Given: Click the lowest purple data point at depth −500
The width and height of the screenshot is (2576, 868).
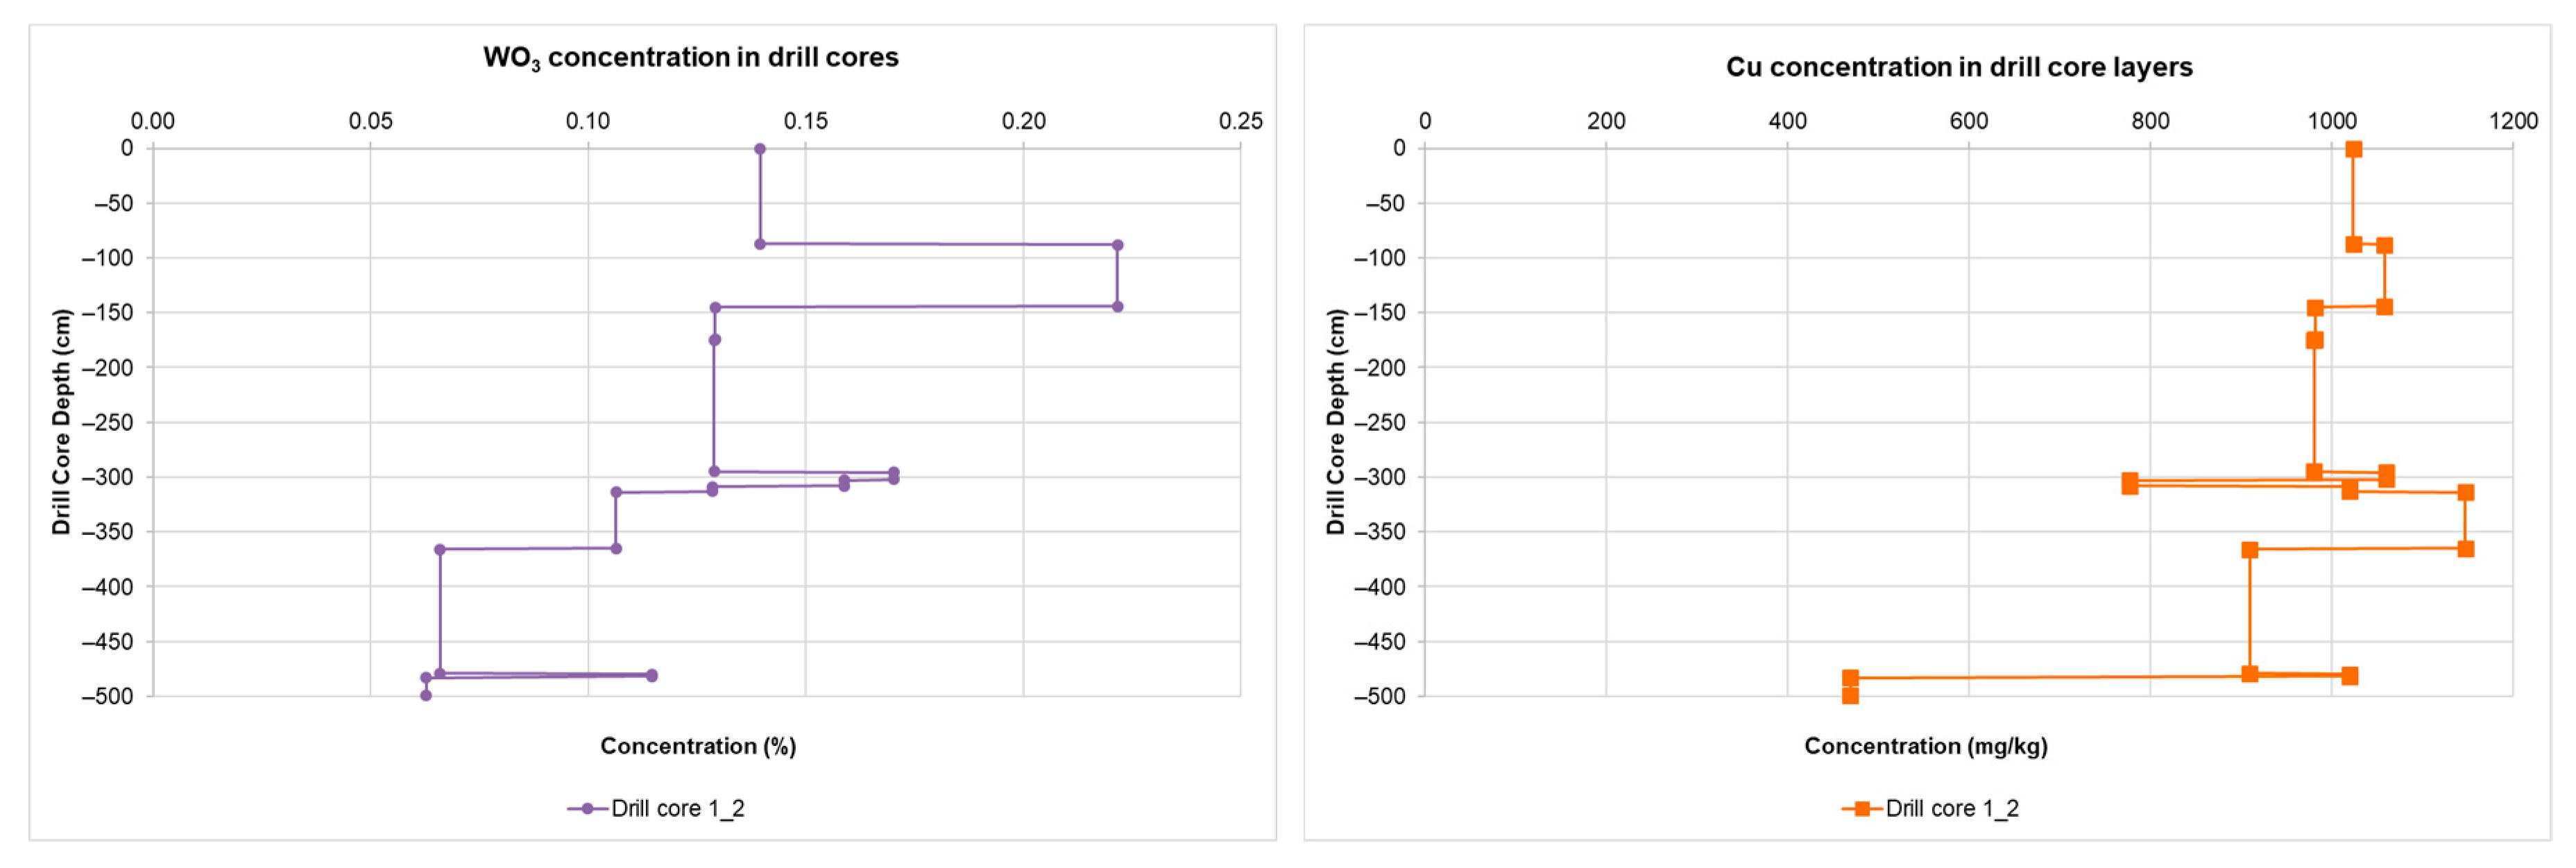Looking at the screenshot, I should [x=426, y=695].
